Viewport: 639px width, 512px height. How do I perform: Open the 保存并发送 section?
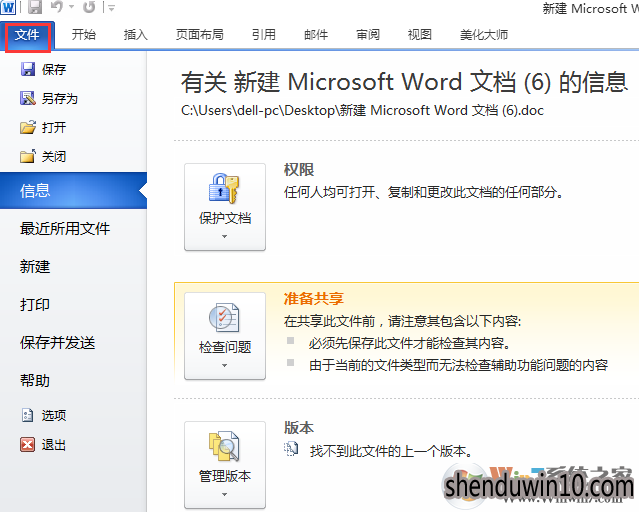click(57, 343)
